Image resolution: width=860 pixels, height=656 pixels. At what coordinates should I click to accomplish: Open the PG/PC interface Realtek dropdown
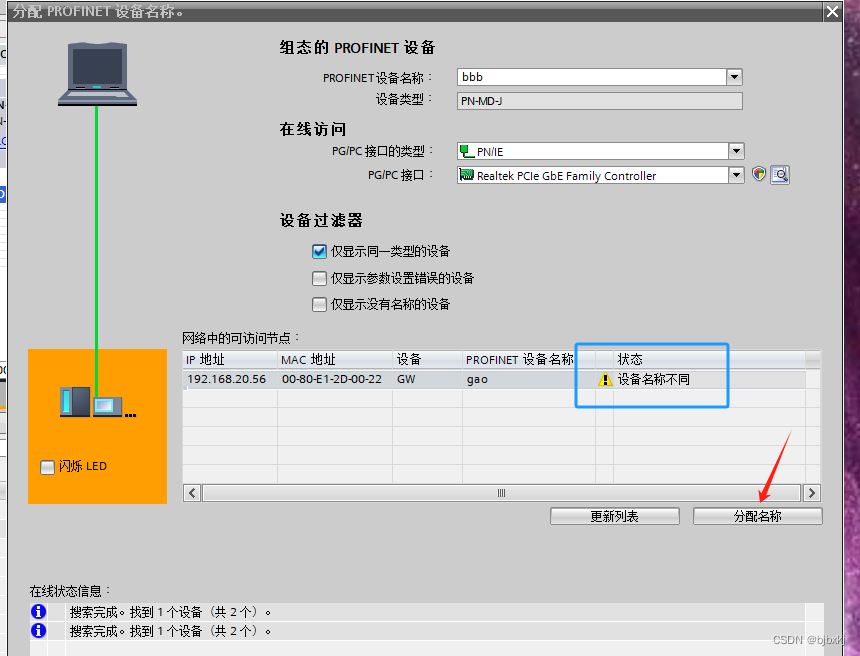tap(736, 175)
